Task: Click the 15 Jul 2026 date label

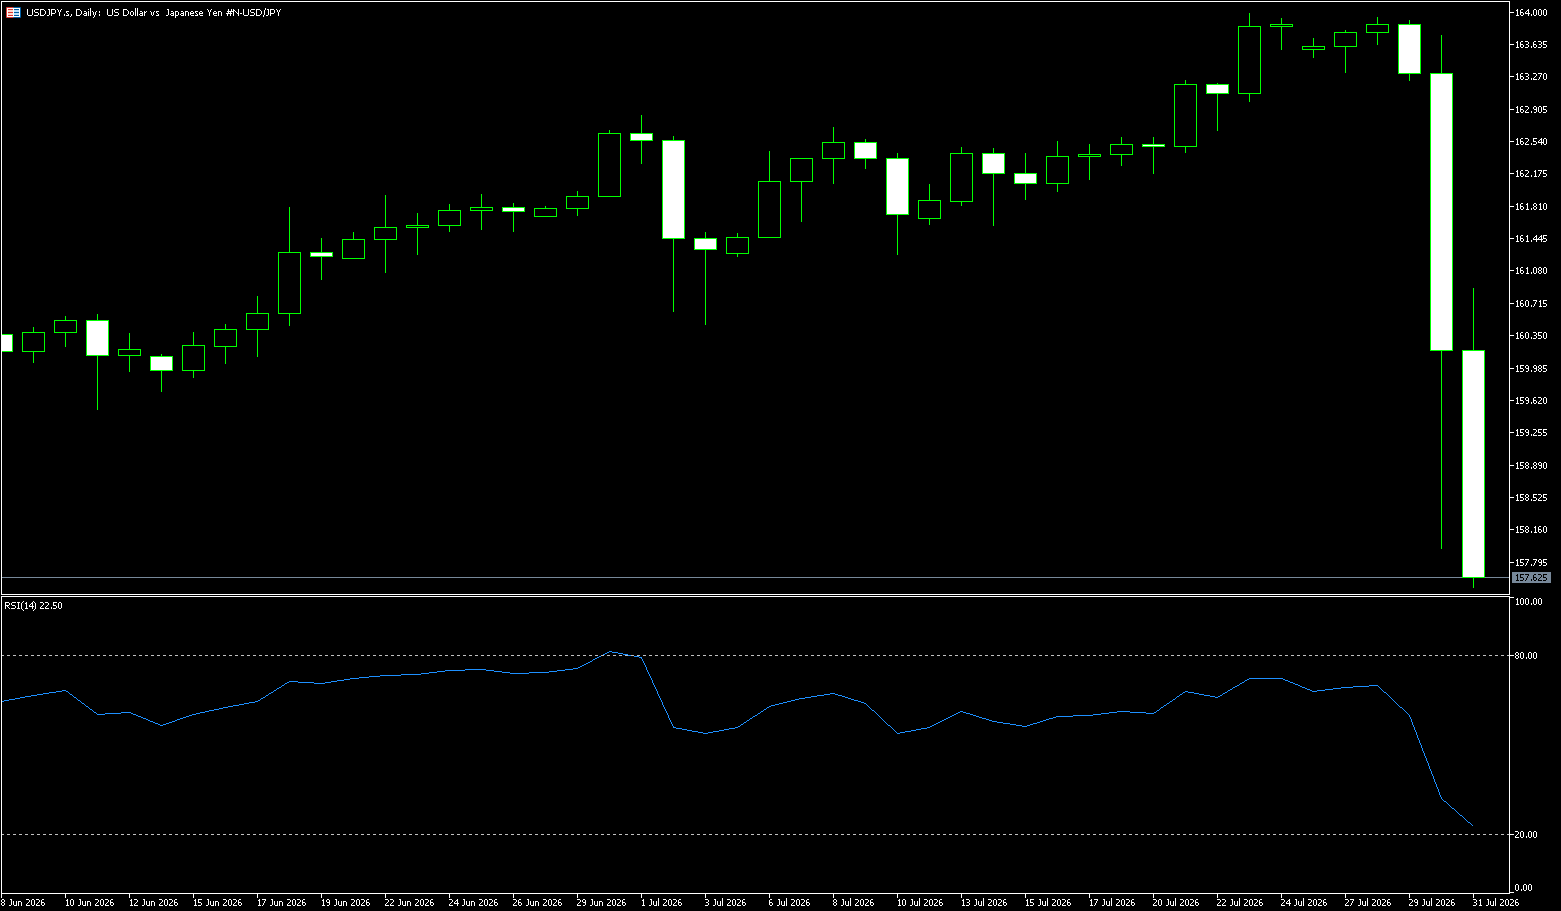Action: pyautogui.click(x=1048, y=902)
